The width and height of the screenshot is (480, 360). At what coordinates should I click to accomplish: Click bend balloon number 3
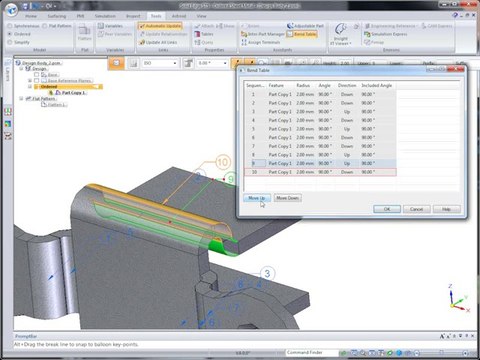[267, 274]
